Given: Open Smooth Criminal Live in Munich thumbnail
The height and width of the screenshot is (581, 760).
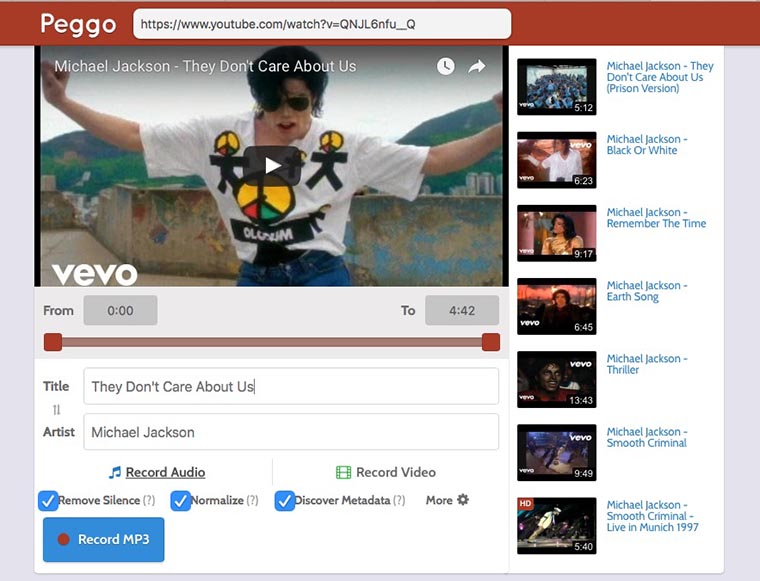Looking at the screenshot, I should 556,526.
